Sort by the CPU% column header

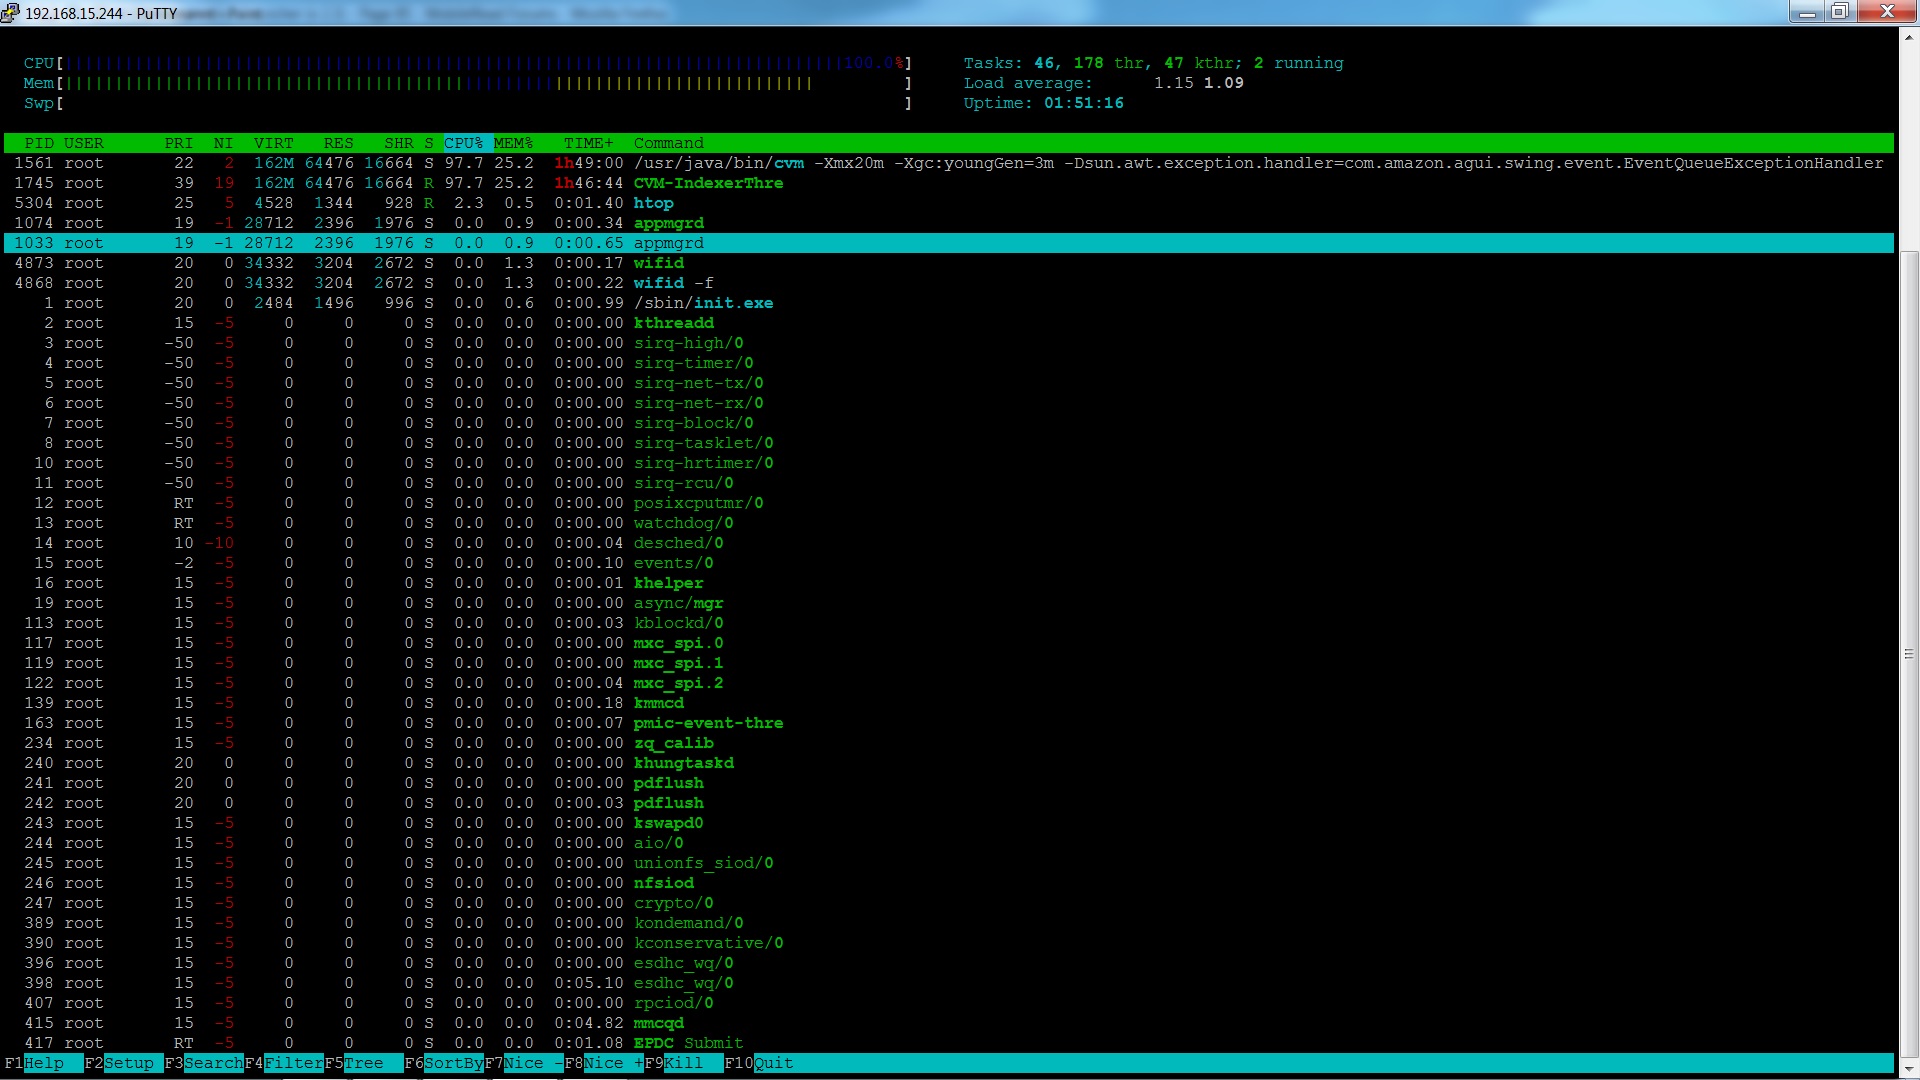coord(463,143)
